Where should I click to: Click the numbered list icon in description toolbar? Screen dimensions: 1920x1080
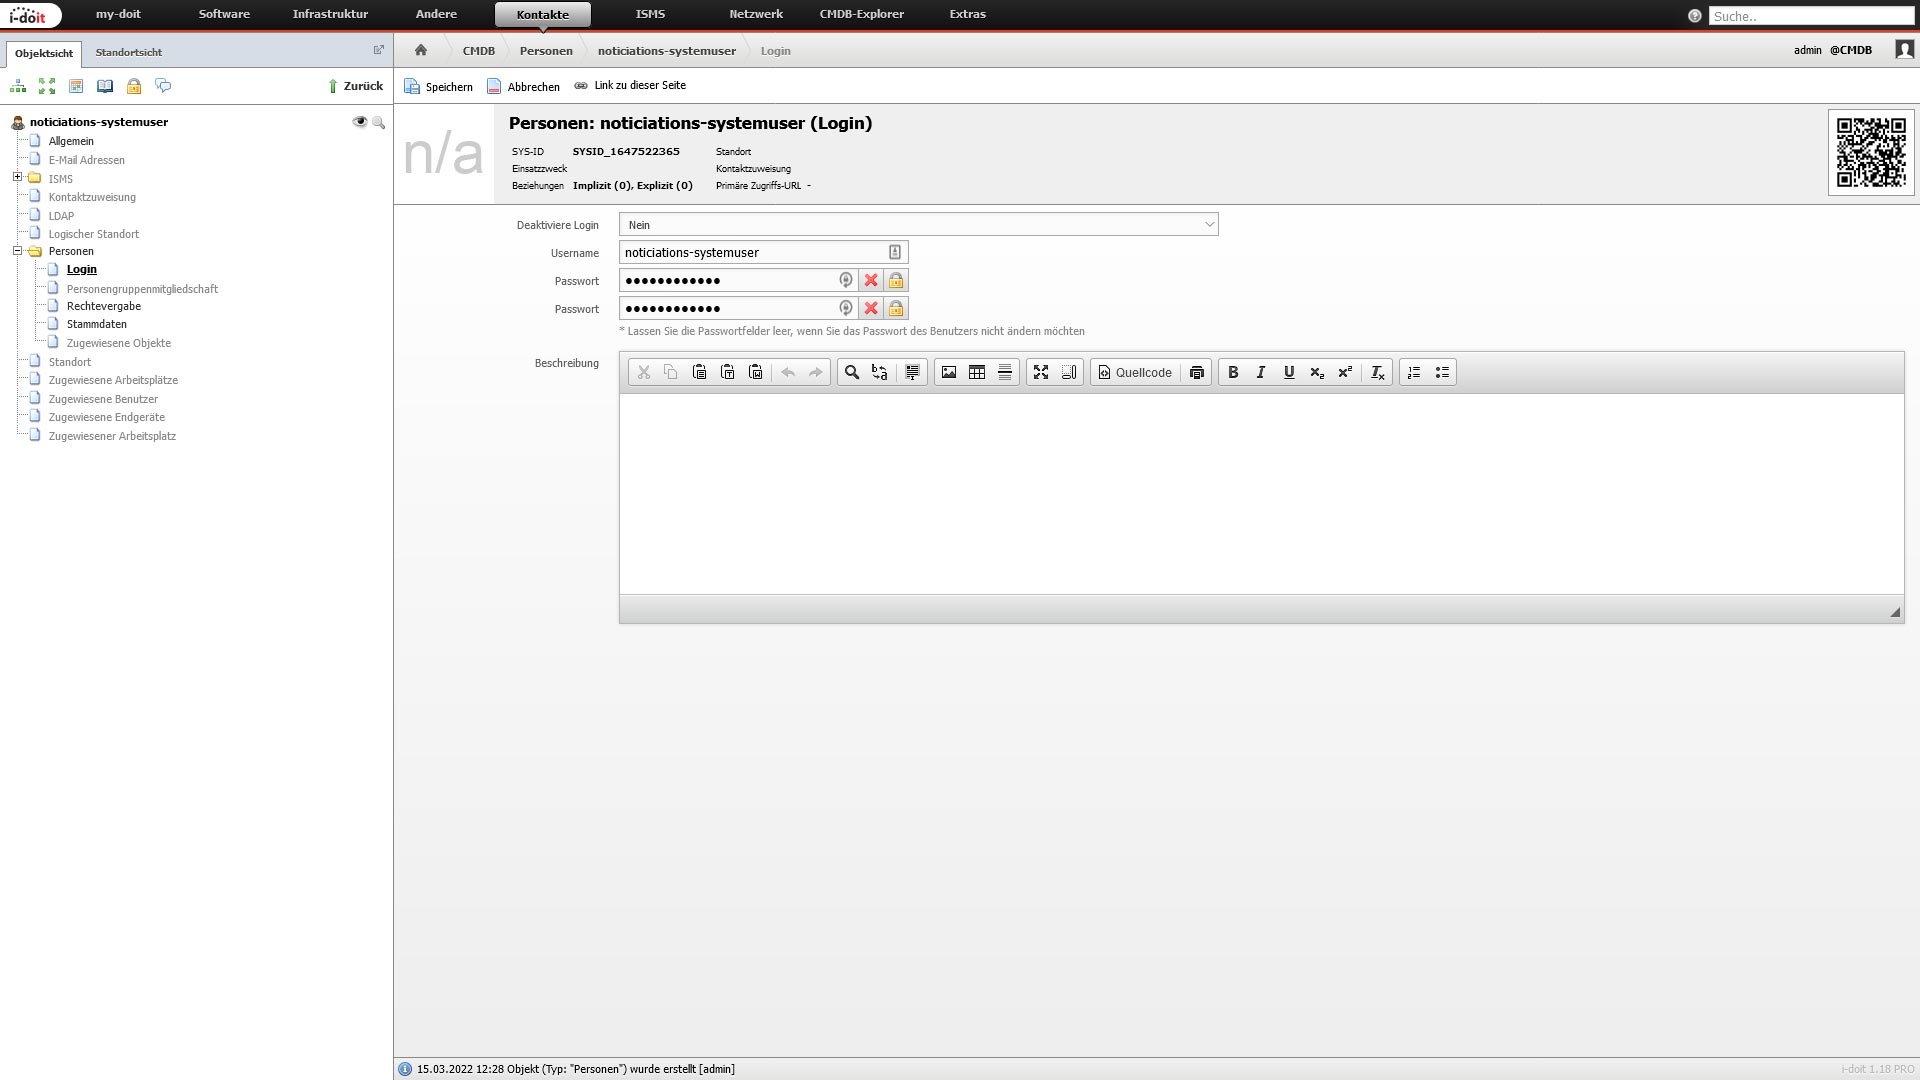(1414, 372)
